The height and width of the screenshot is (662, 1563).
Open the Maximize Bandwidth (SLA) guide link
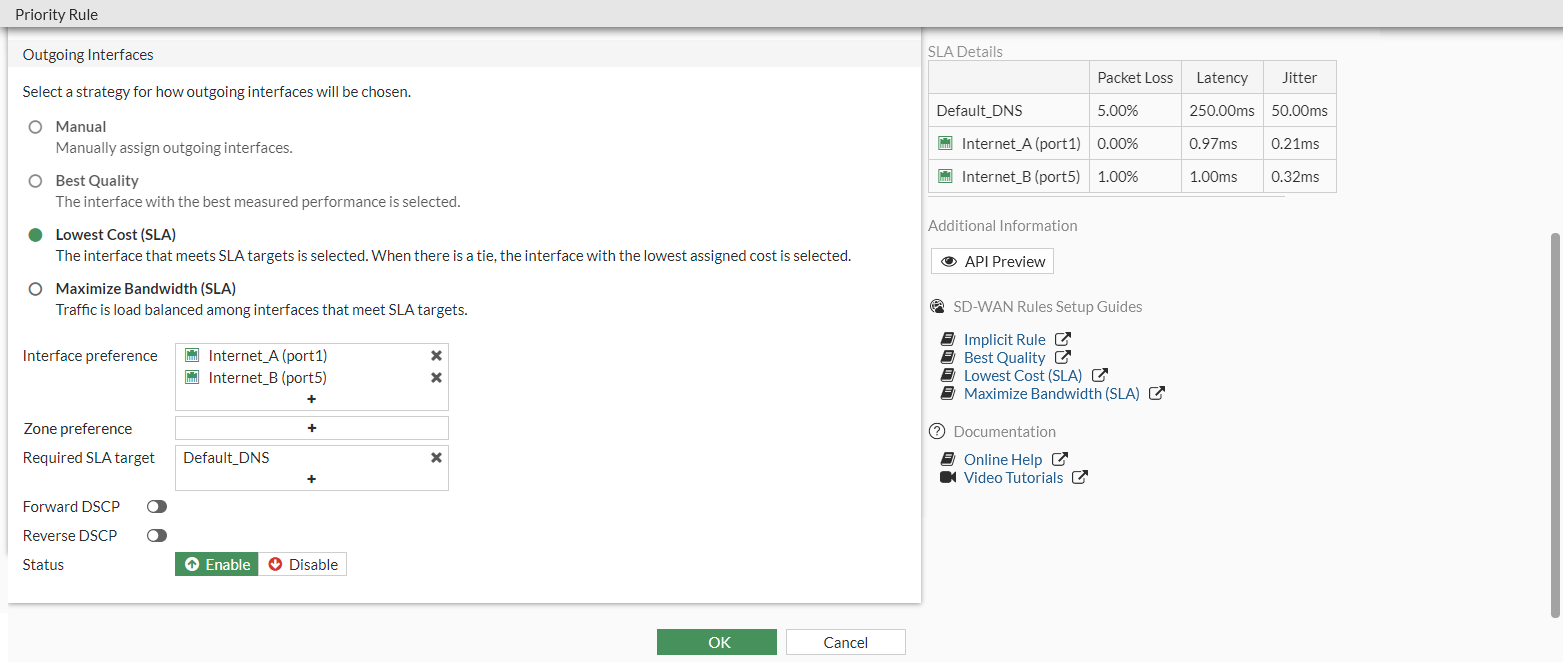1052,394
